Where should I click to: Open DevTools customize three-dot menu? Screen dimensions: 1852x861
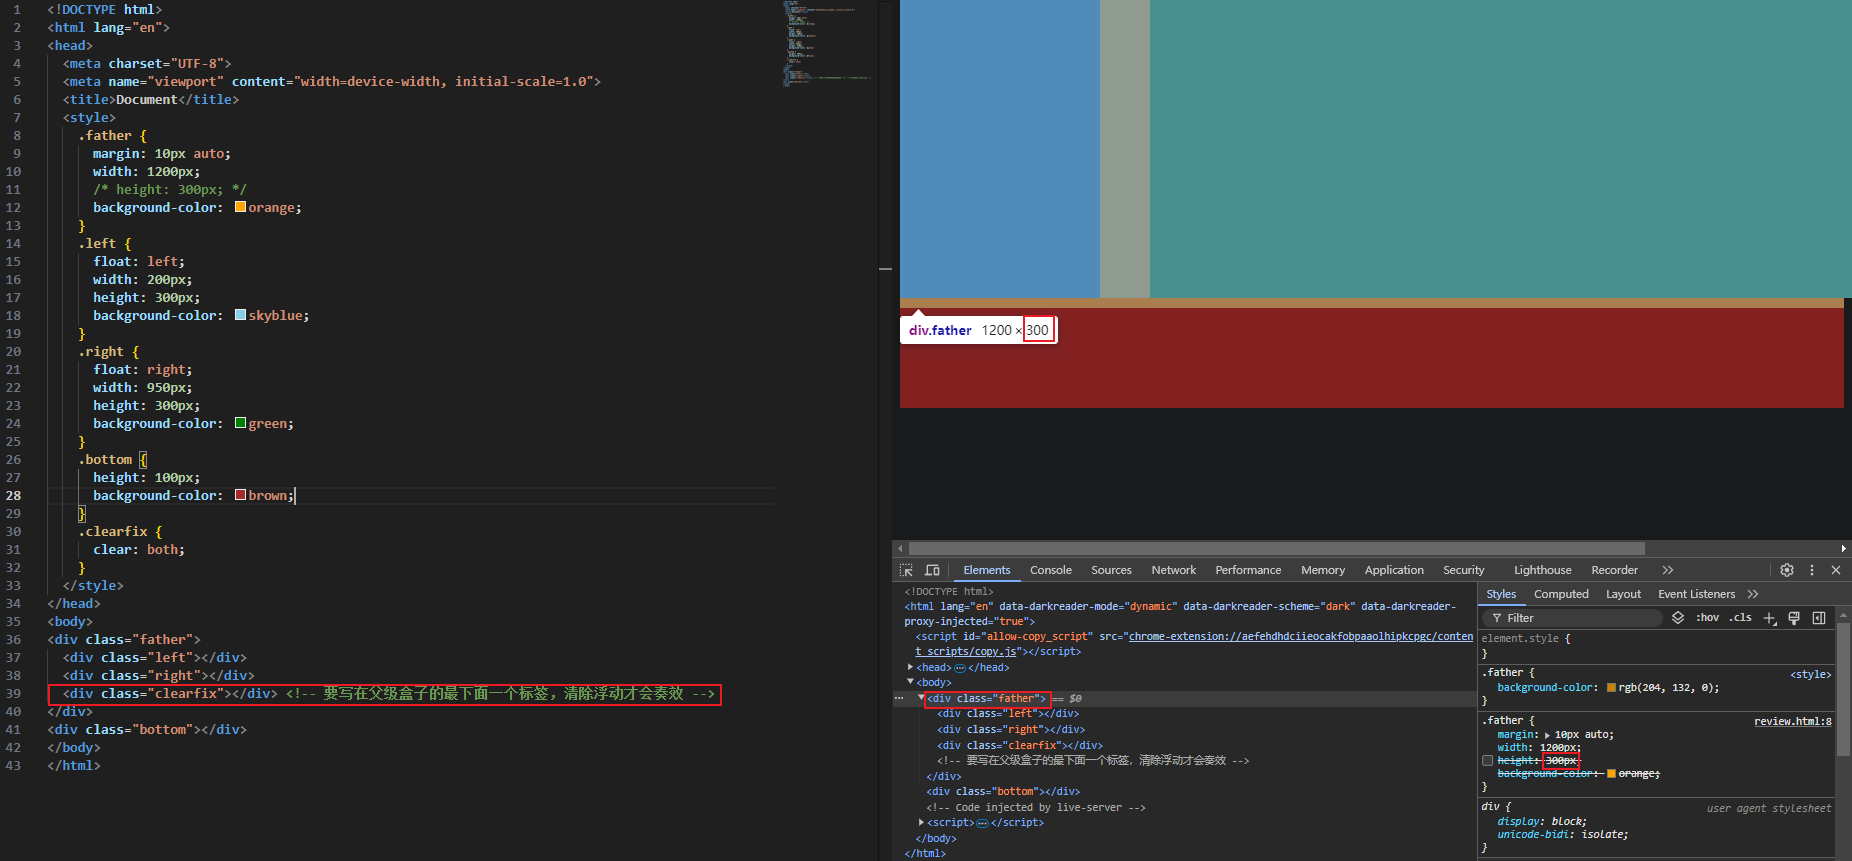1812,570
